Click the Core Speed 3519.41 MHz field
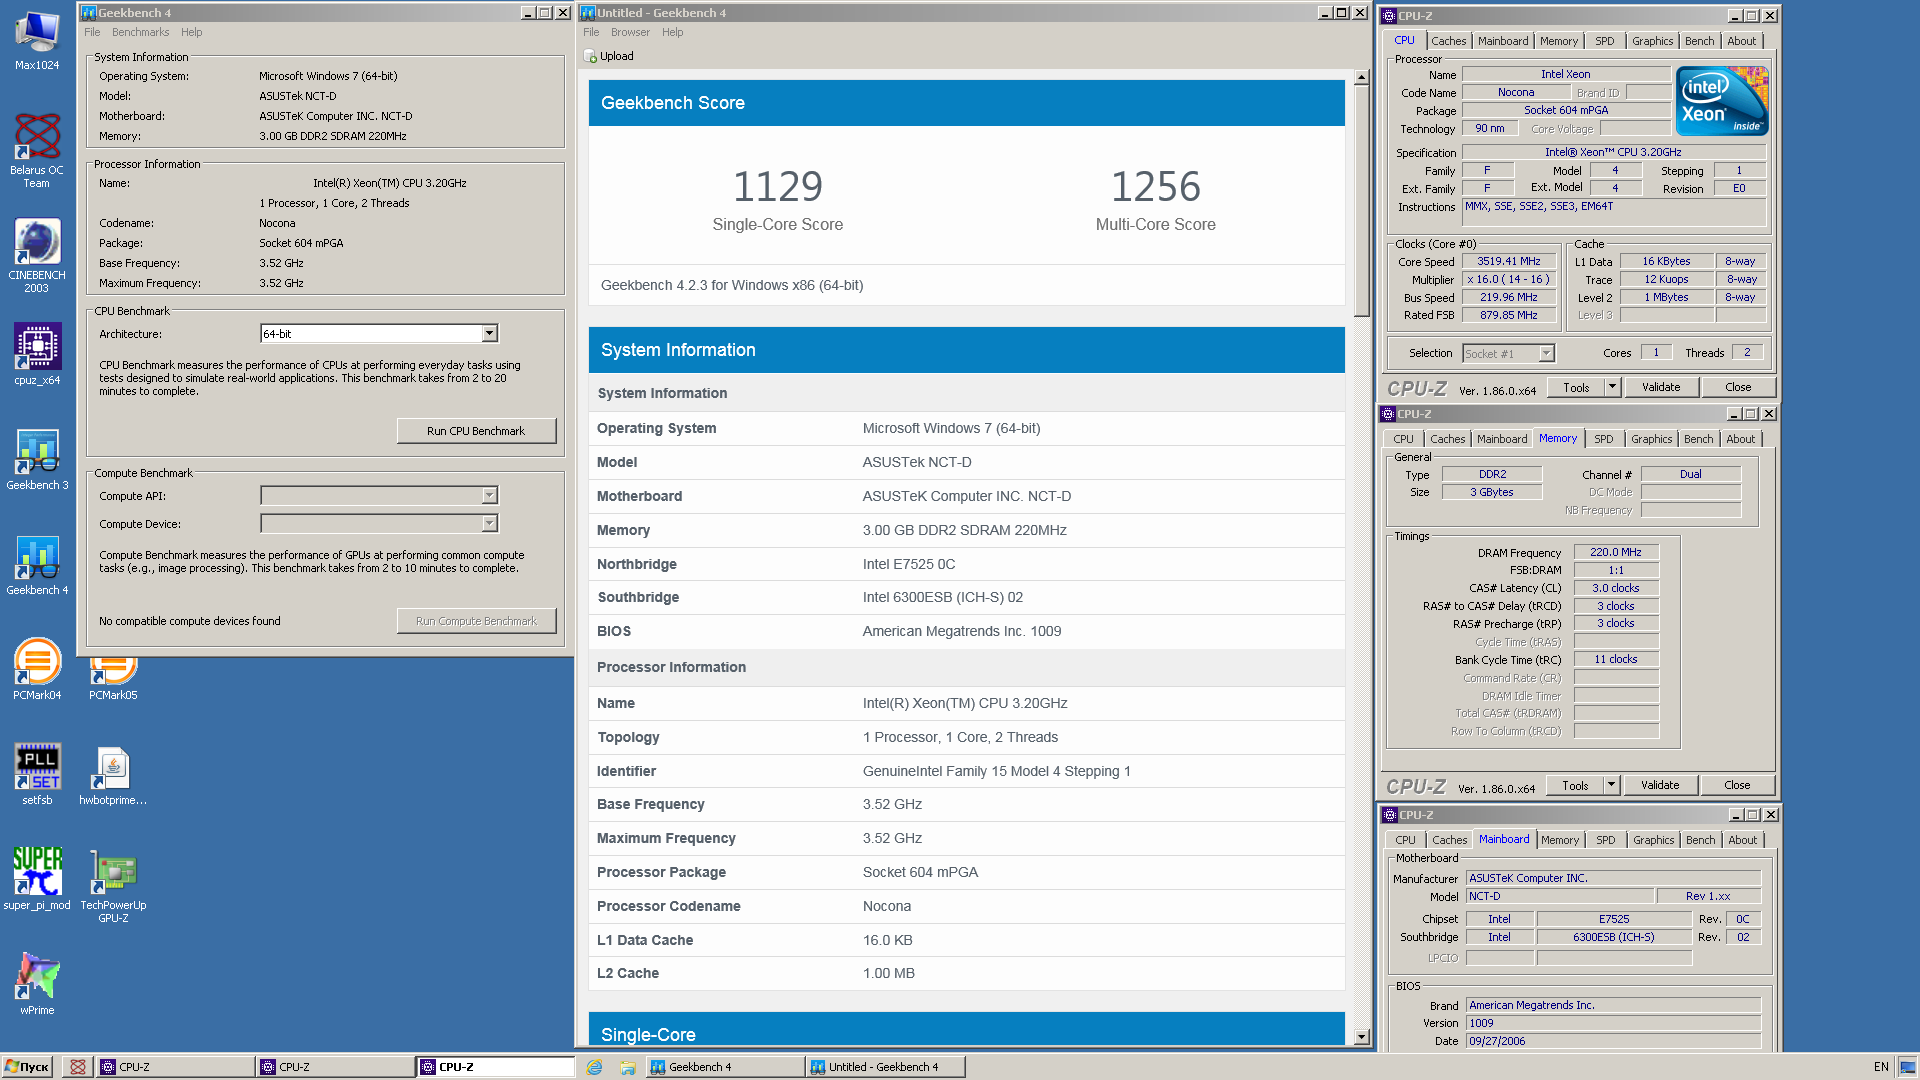Screen dimensions: 1920x1080 pyautogui.click(x=1509, y=262)
